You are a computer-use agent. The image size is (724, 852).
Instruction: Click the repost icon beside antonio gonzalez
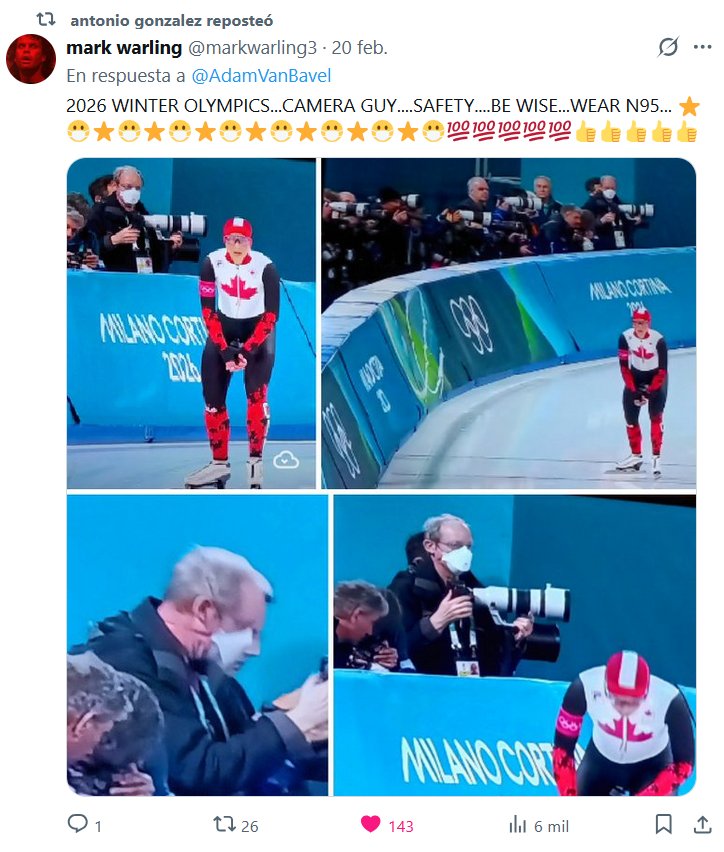tap(46, 20)
